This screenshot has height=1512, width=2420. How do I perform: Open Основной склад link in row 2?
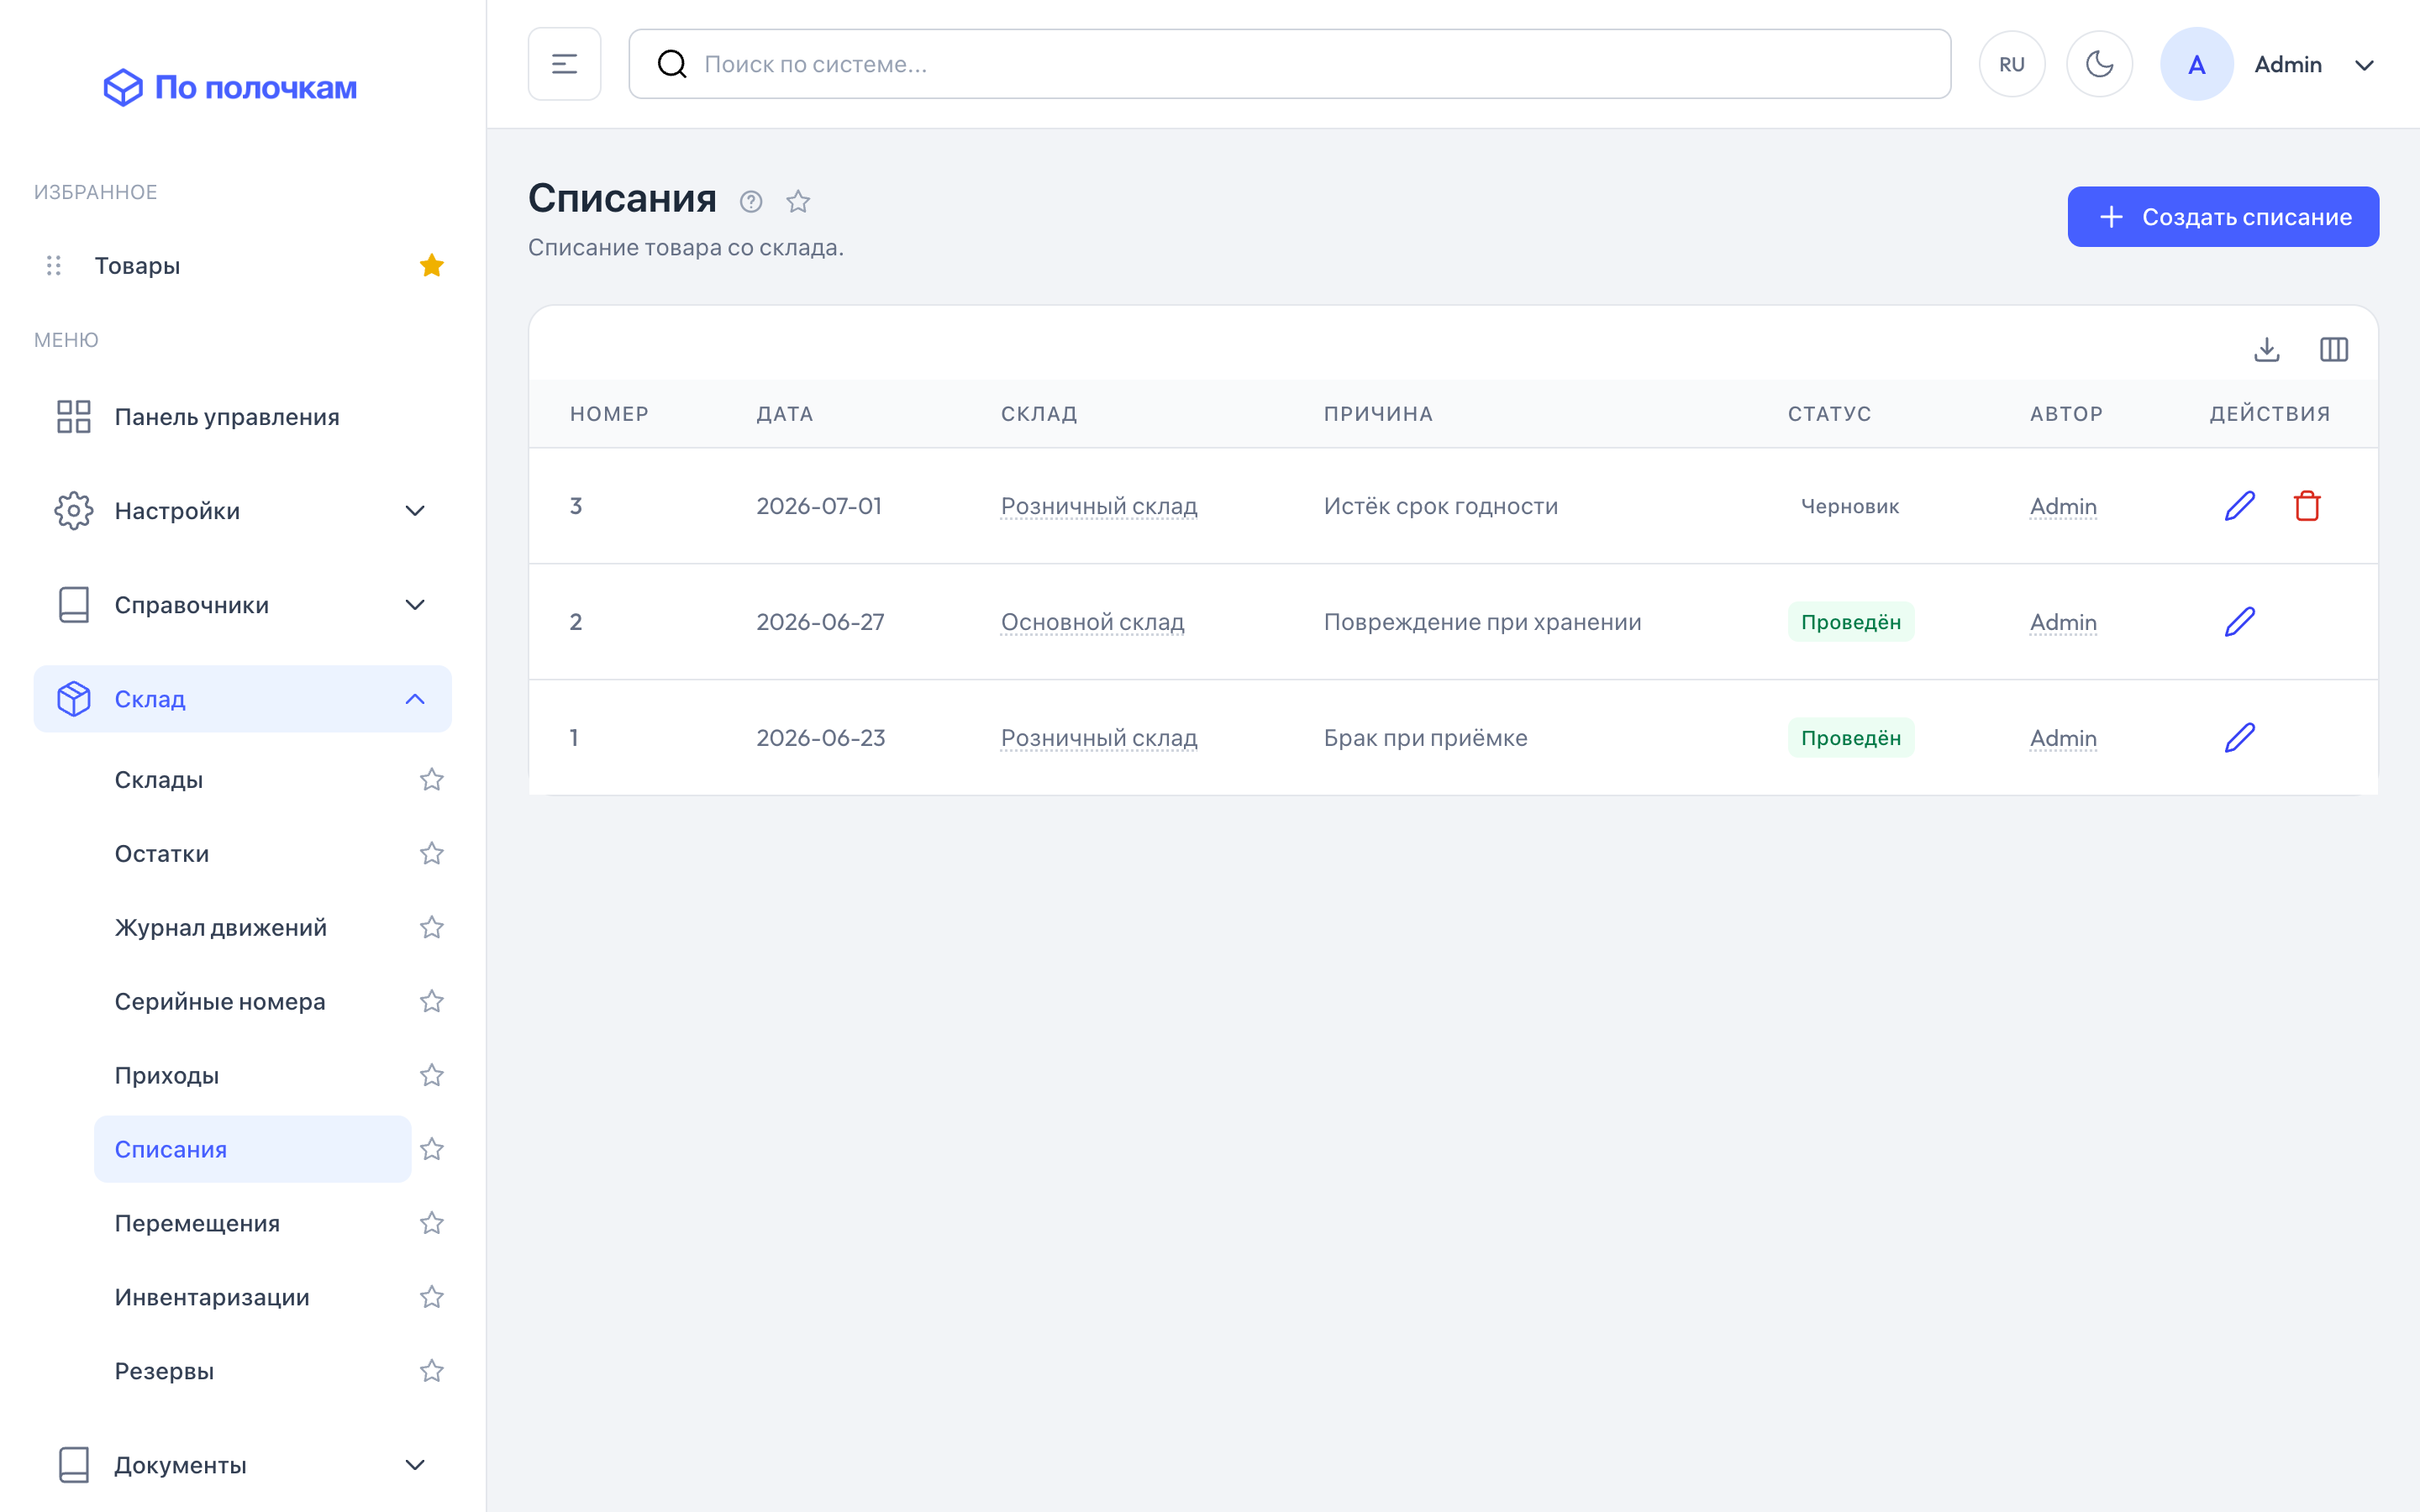point(1092,622)
